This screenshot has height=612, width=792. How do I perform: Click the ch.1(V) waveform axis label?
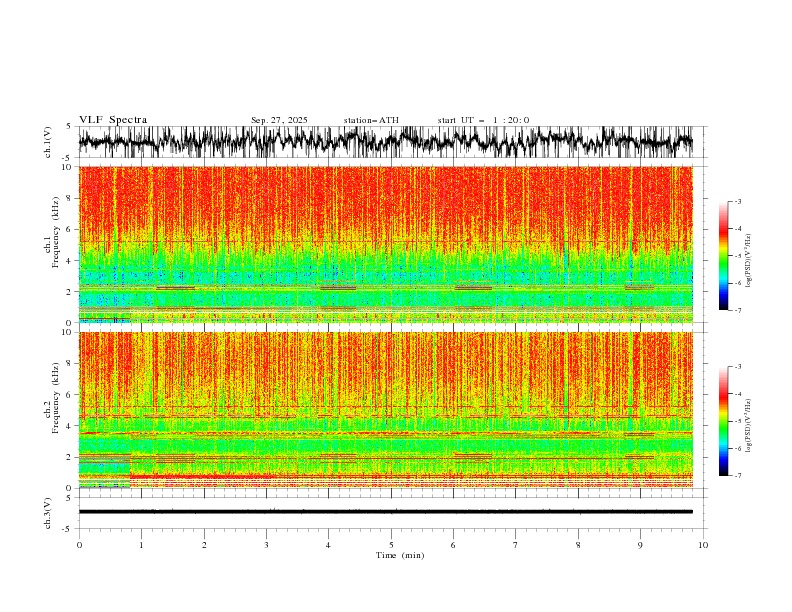click(x=48, y=142)
